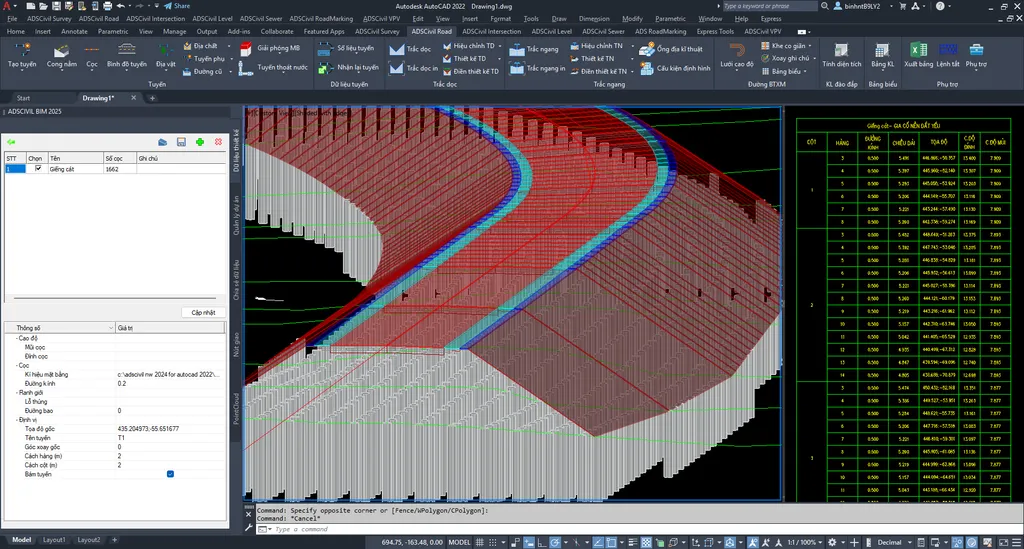
Task: Collapse the Cao độ property group
Action: point(16,338)
